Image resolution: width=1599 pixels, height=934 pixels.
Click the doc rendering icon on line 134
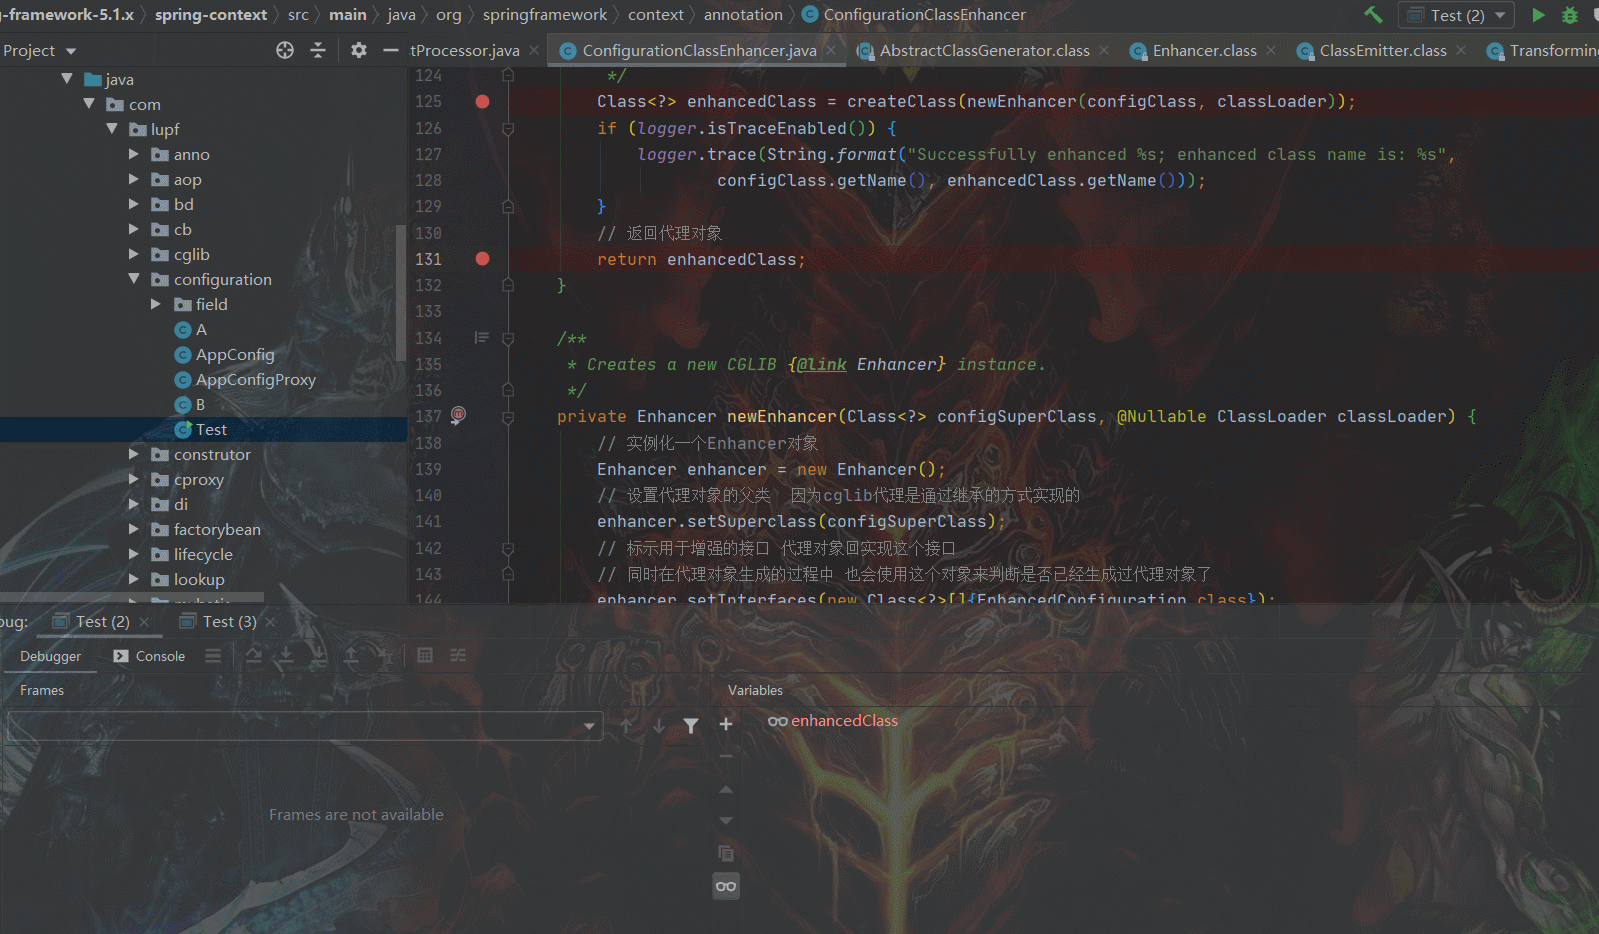click(481, 338)
